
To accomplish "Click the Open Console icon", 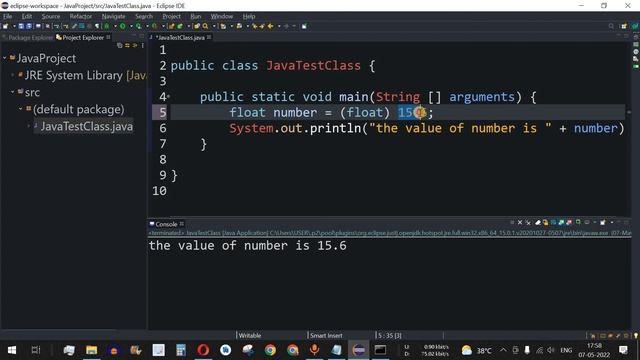I will tap(602, 222).
